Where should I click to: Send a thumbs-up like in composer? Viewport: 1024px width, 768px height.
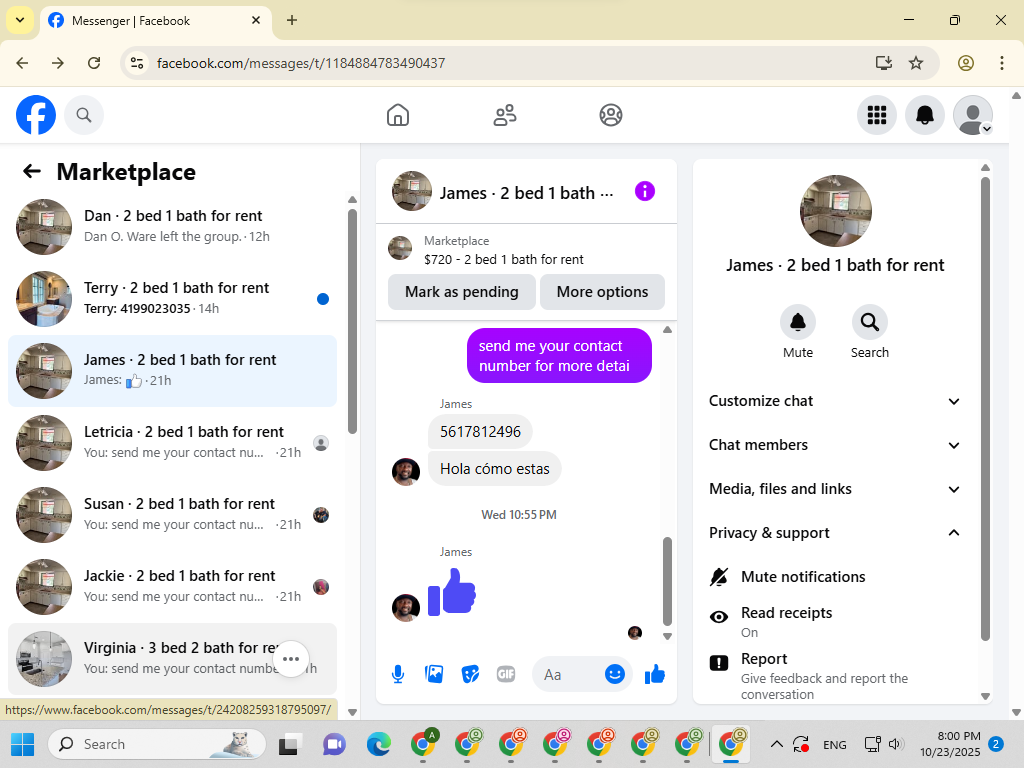pyautogui.click(x=654, y=674)
